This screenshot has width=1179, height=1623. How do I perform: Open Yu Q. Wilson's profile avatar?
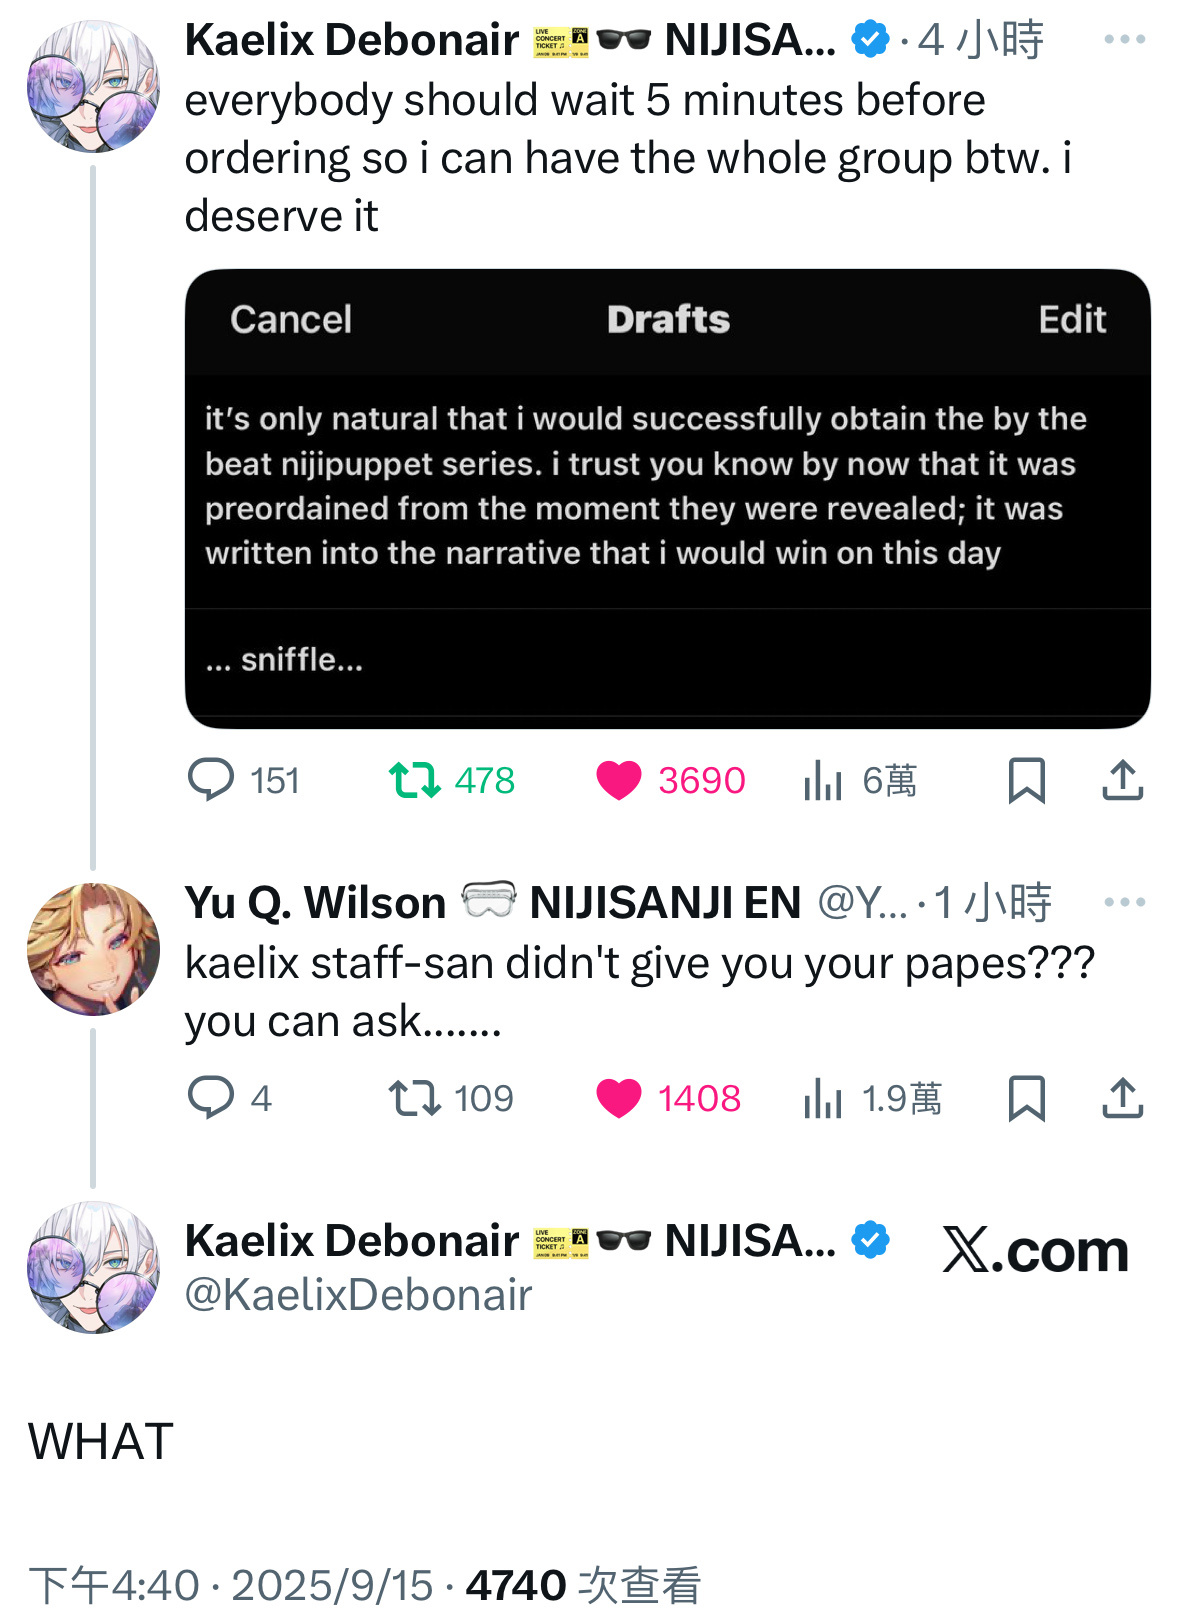93,949
